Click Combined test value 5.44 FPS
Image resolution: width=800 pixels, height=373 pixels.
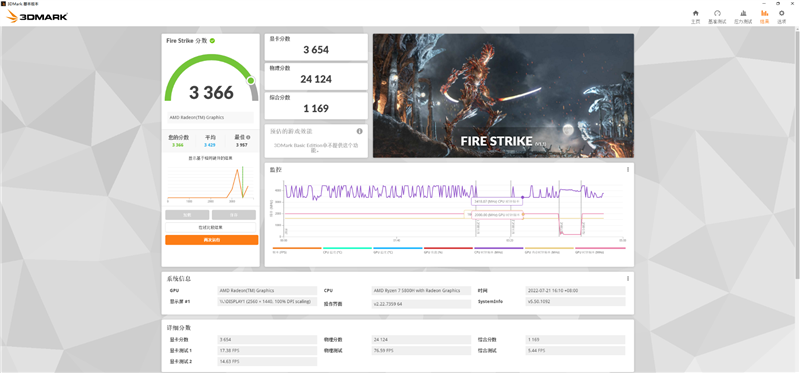(575, 351)
